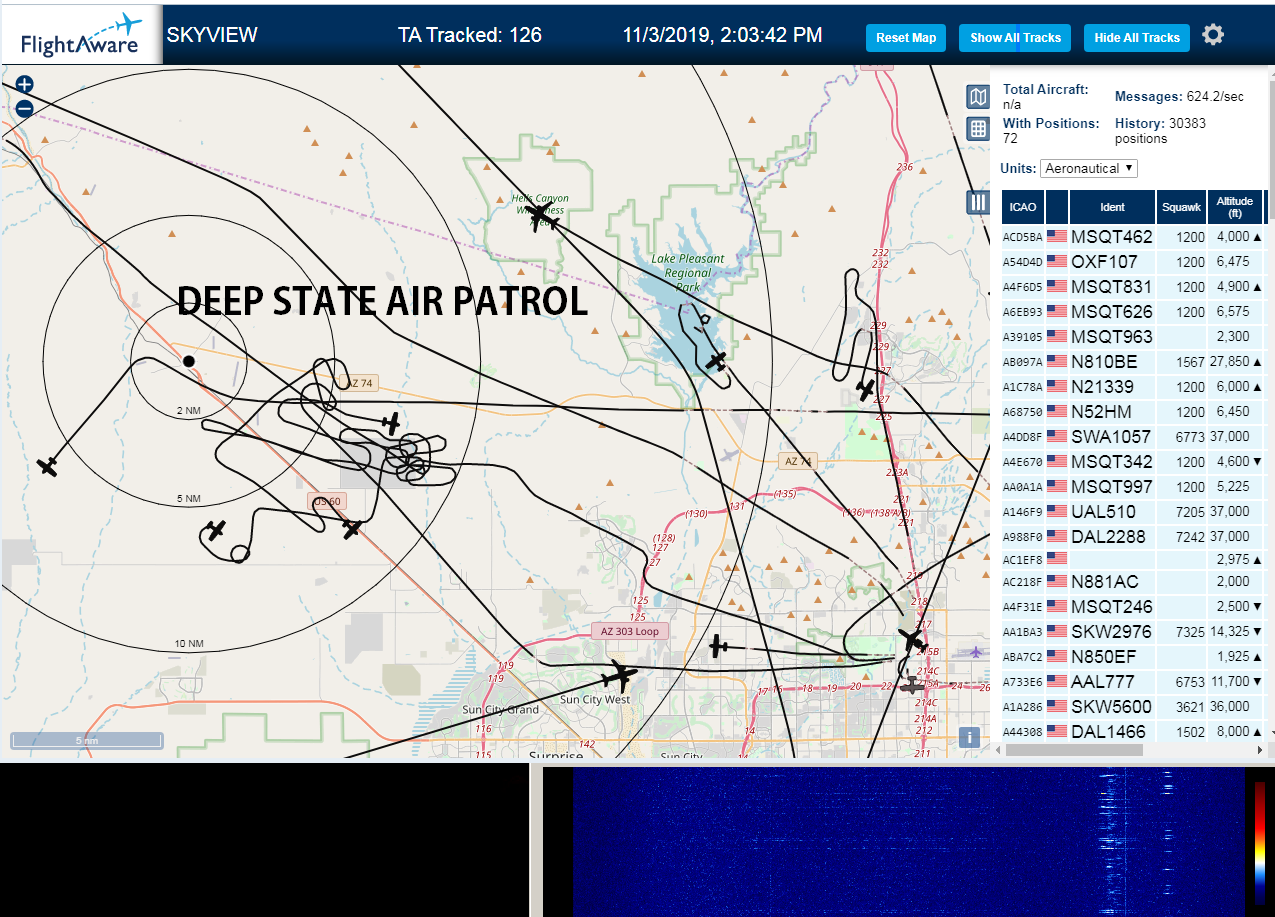
Task: Select the grey aircraft near the AZ 74 east label
Action: pos(728,455)
